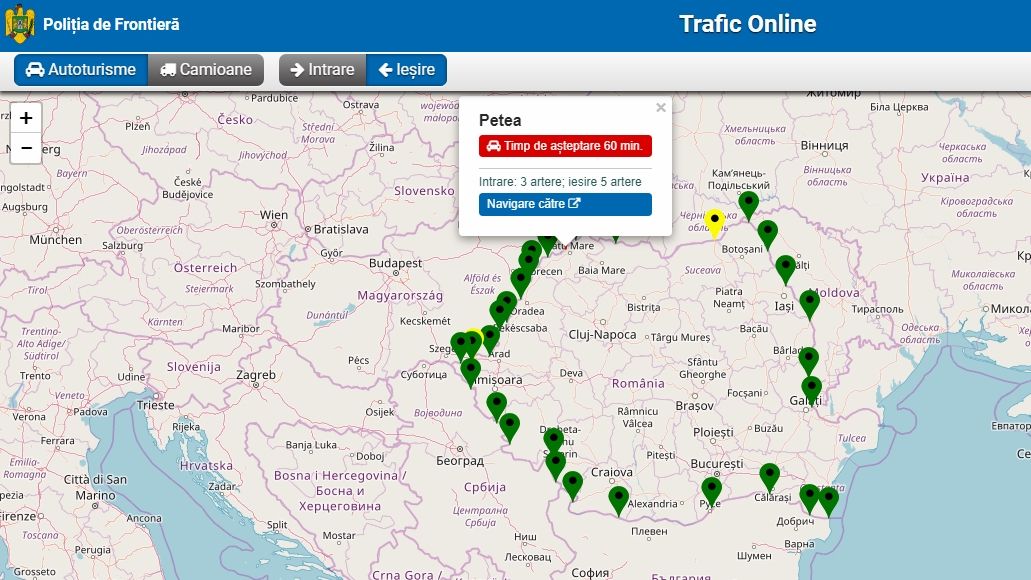Open the green marker near Călărași
The image size is (1031, 580).
click(x=769, y=476)
